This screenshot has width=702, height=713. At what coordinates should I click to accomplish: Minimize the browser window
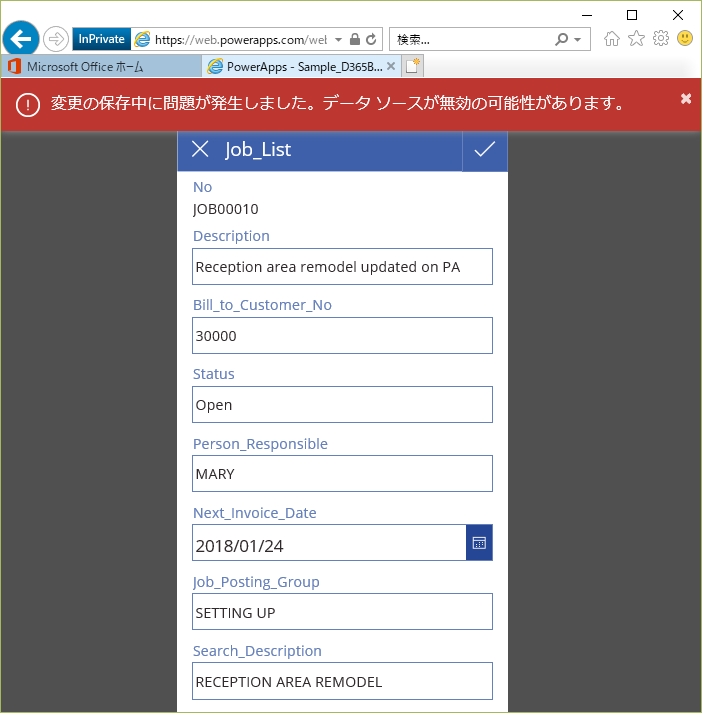(x=587, y=15)
